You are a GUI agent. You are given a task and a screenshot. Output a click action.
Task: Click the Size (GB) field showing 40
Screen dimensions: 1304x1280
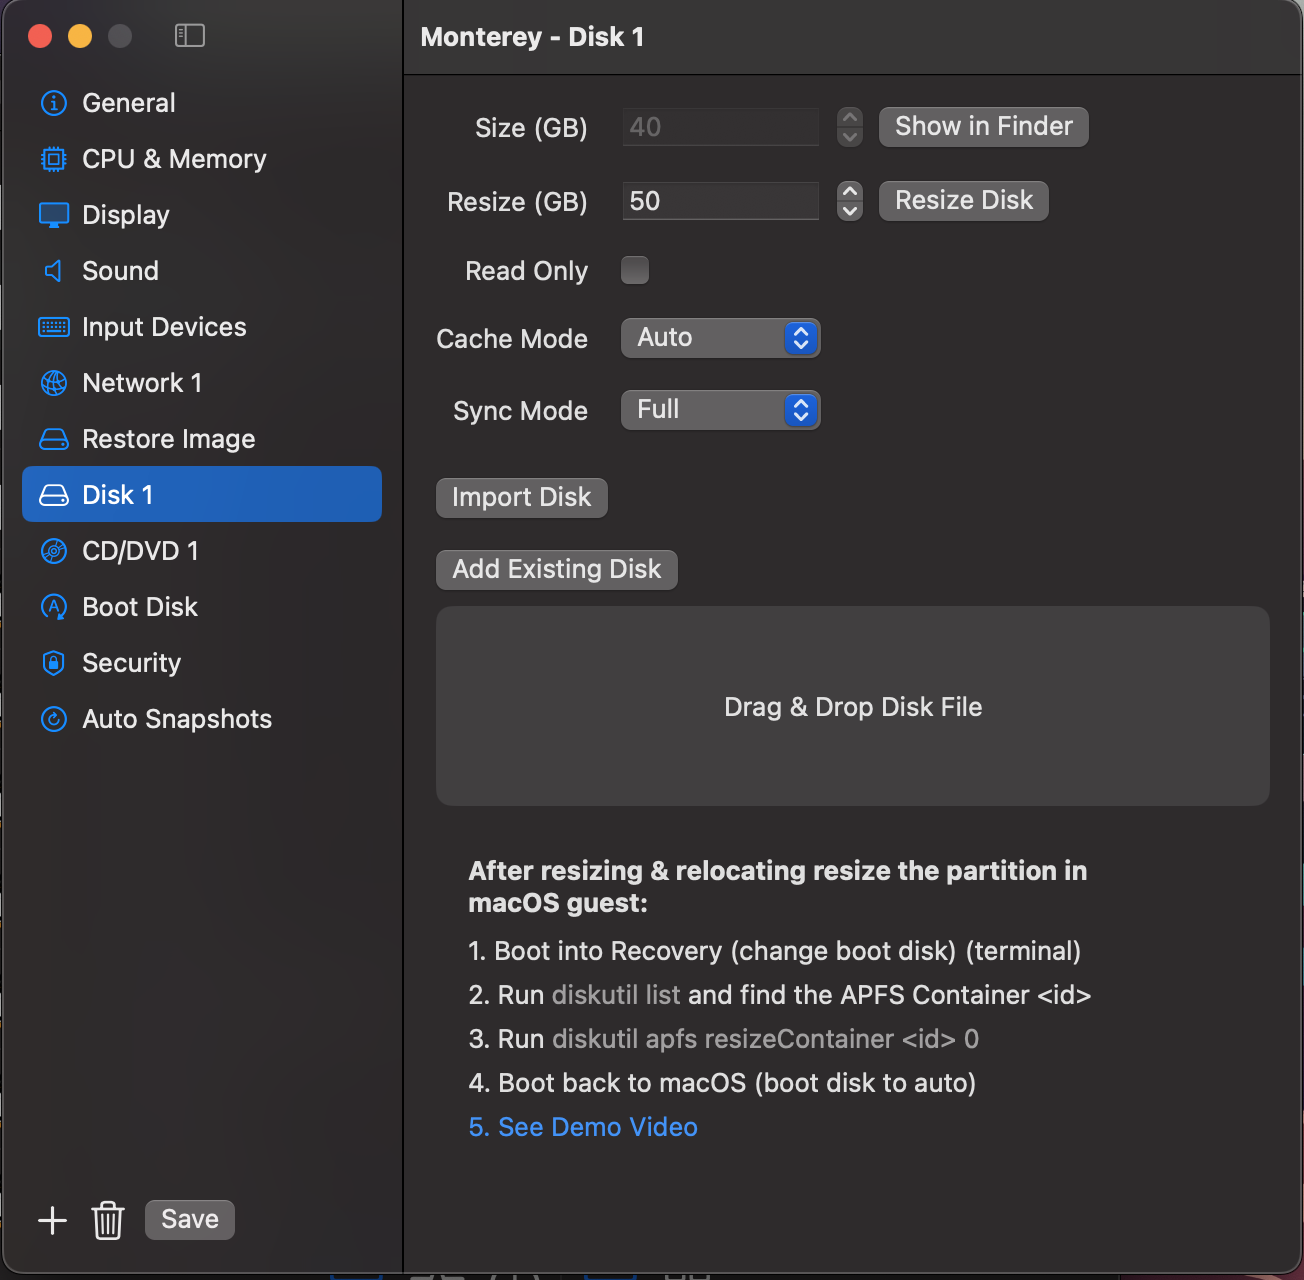point(721,127)
